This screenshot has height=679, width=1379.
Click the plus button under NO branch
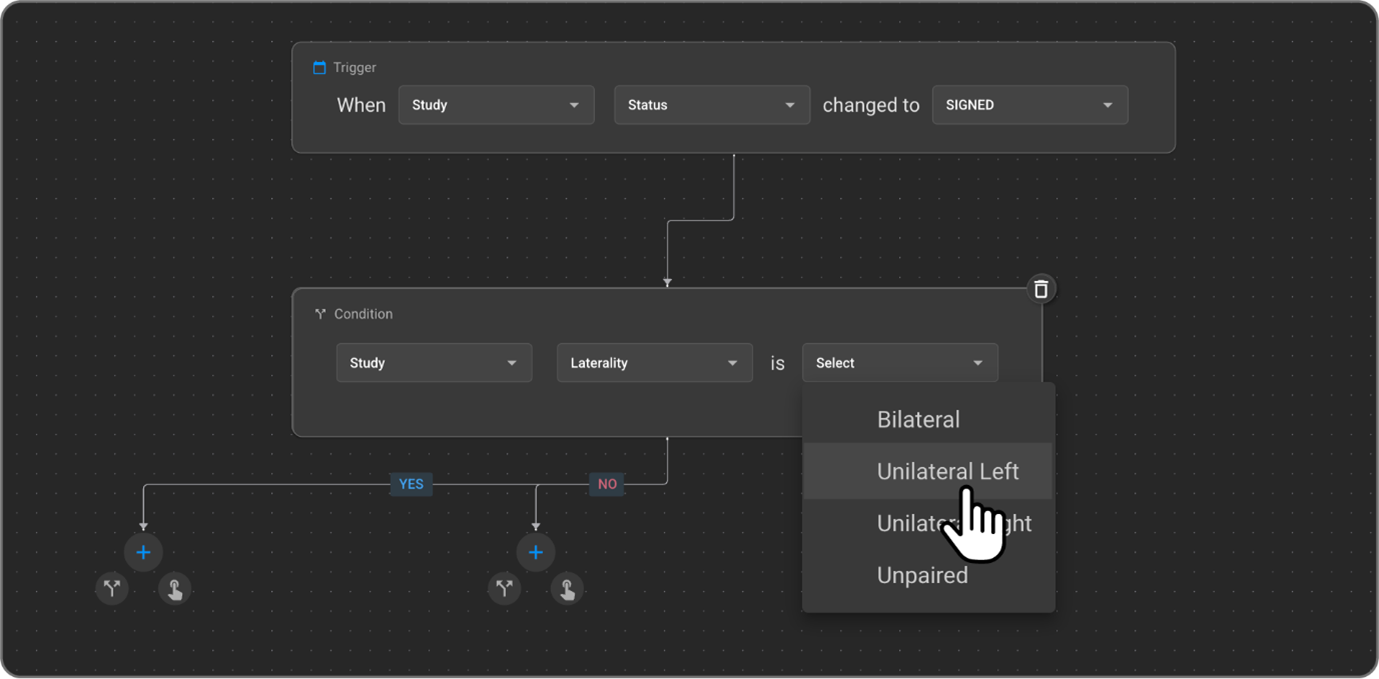pos(535,552)
